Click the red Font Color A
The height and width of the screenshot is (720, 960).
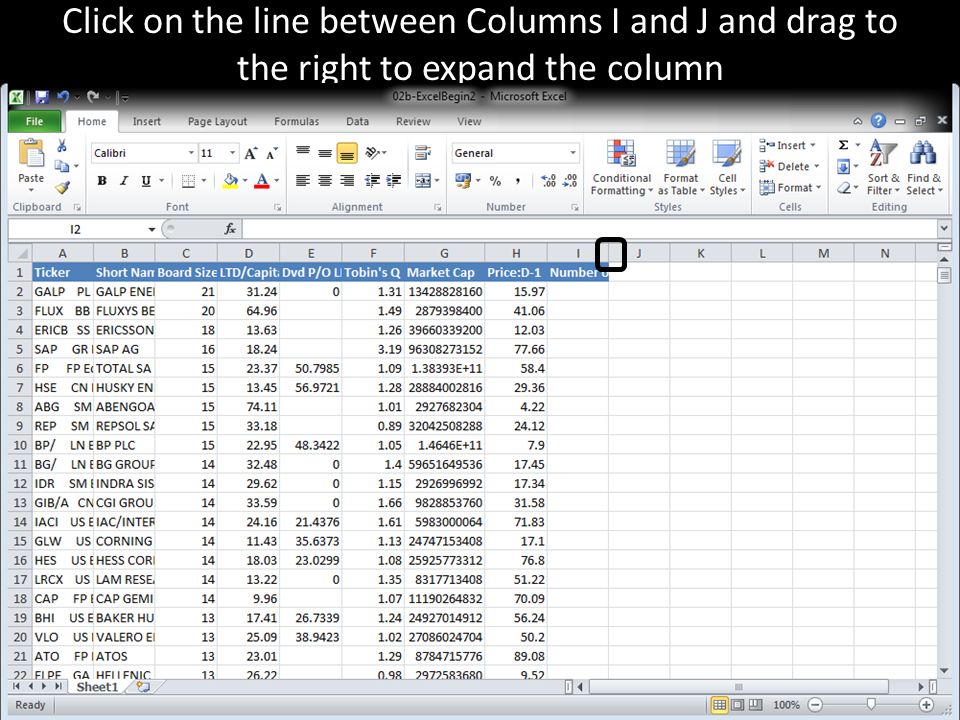point(261,181)
